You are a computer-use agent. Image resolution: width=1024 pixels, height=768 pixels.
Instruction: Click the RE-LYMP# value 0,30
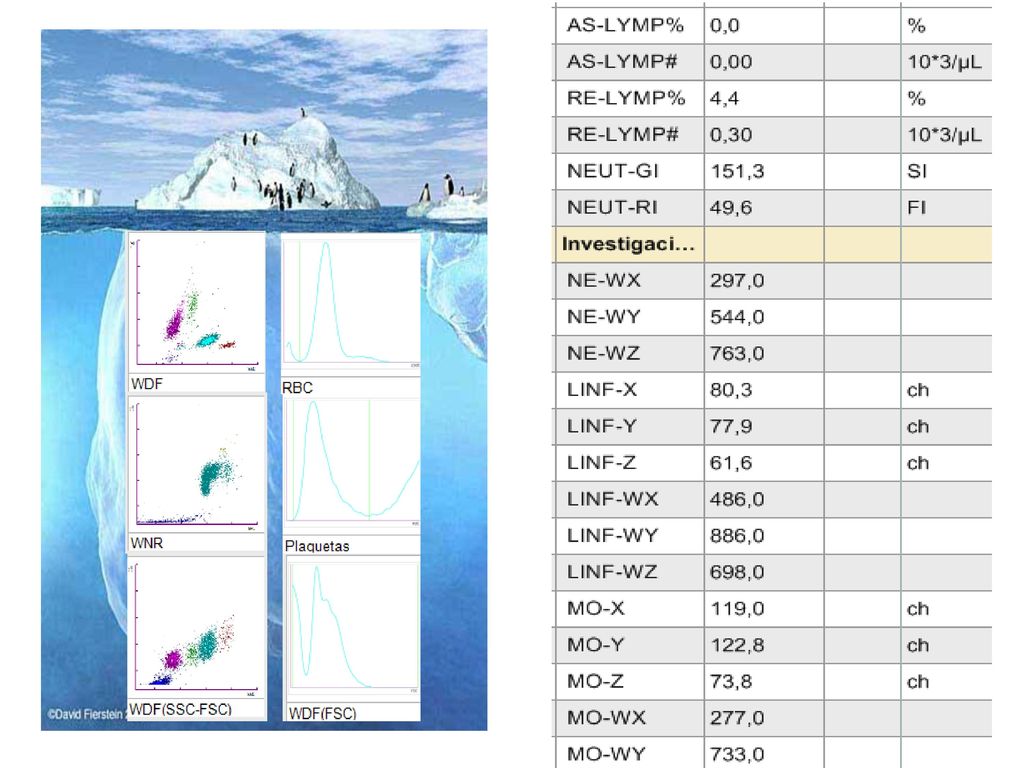(x=731, y=135)
